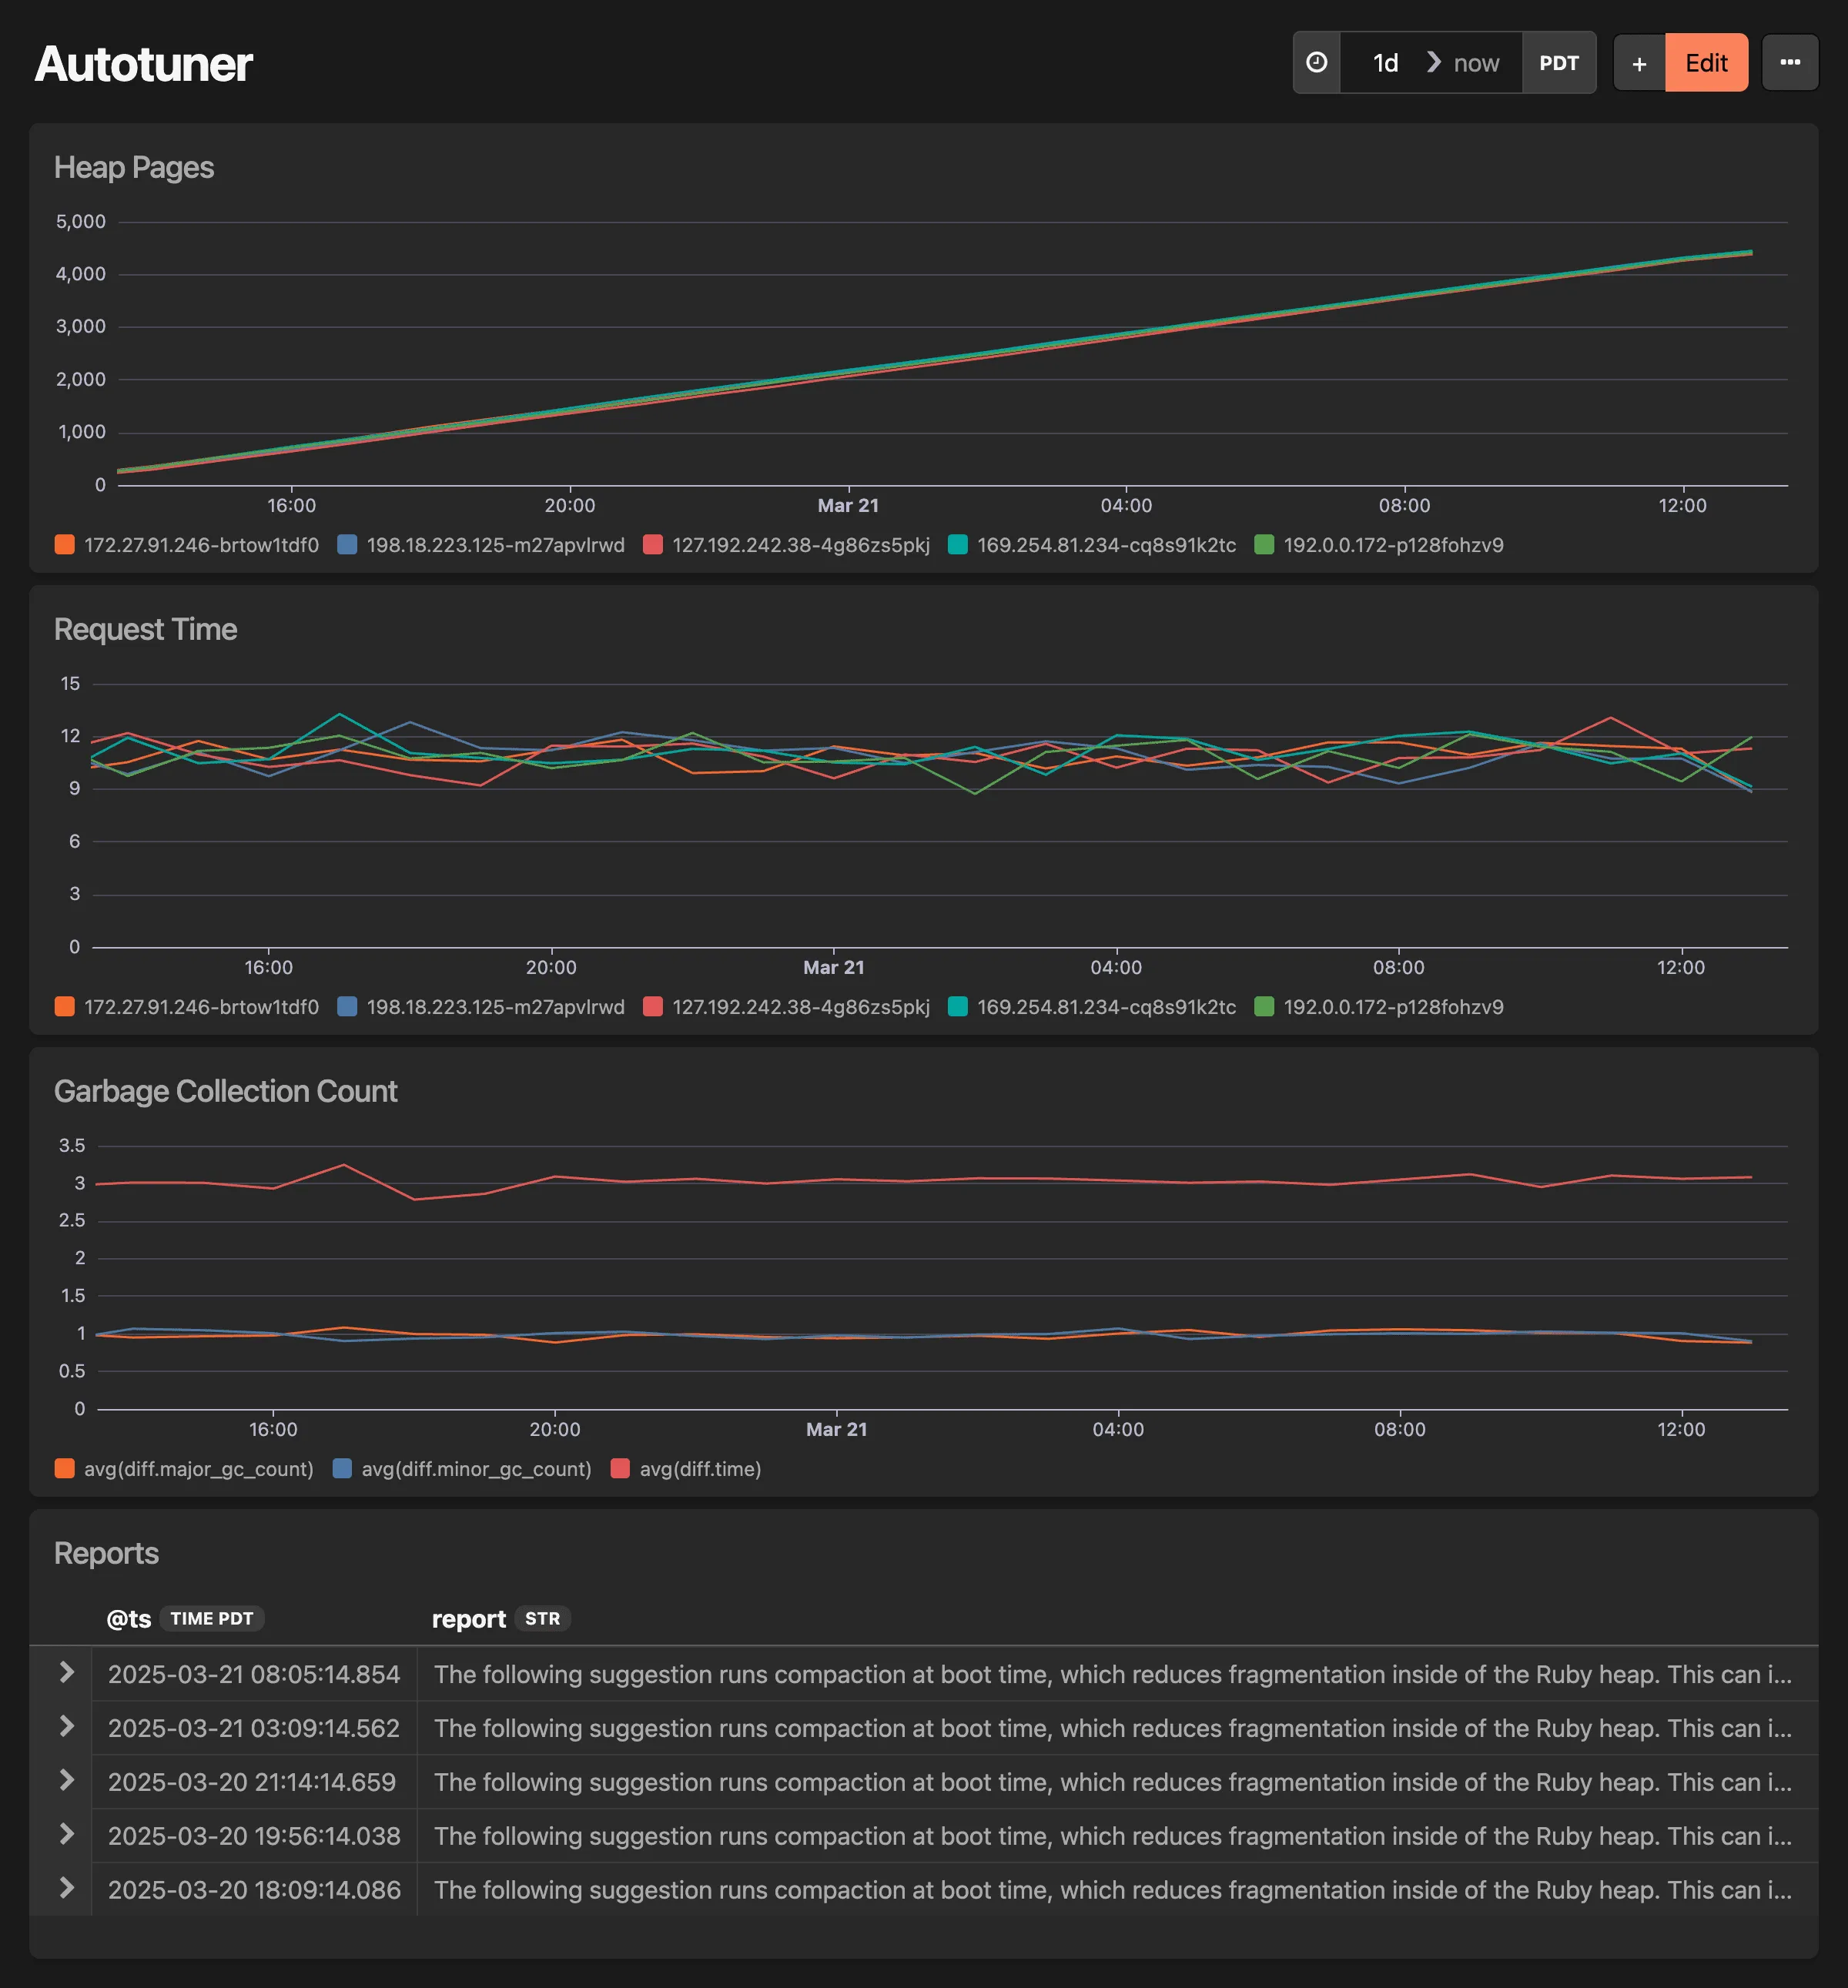The image size is (1848, 1988).
Task: Click the PDT timezone button
Action: click(1559, 62)
